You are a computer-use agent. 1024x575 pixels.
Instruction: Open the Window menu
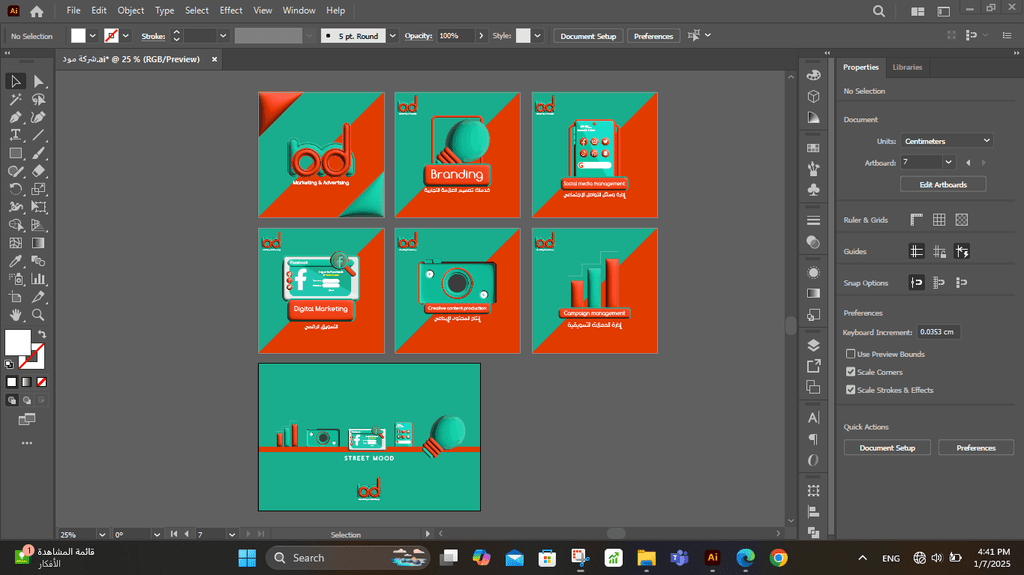pos(298,10)
